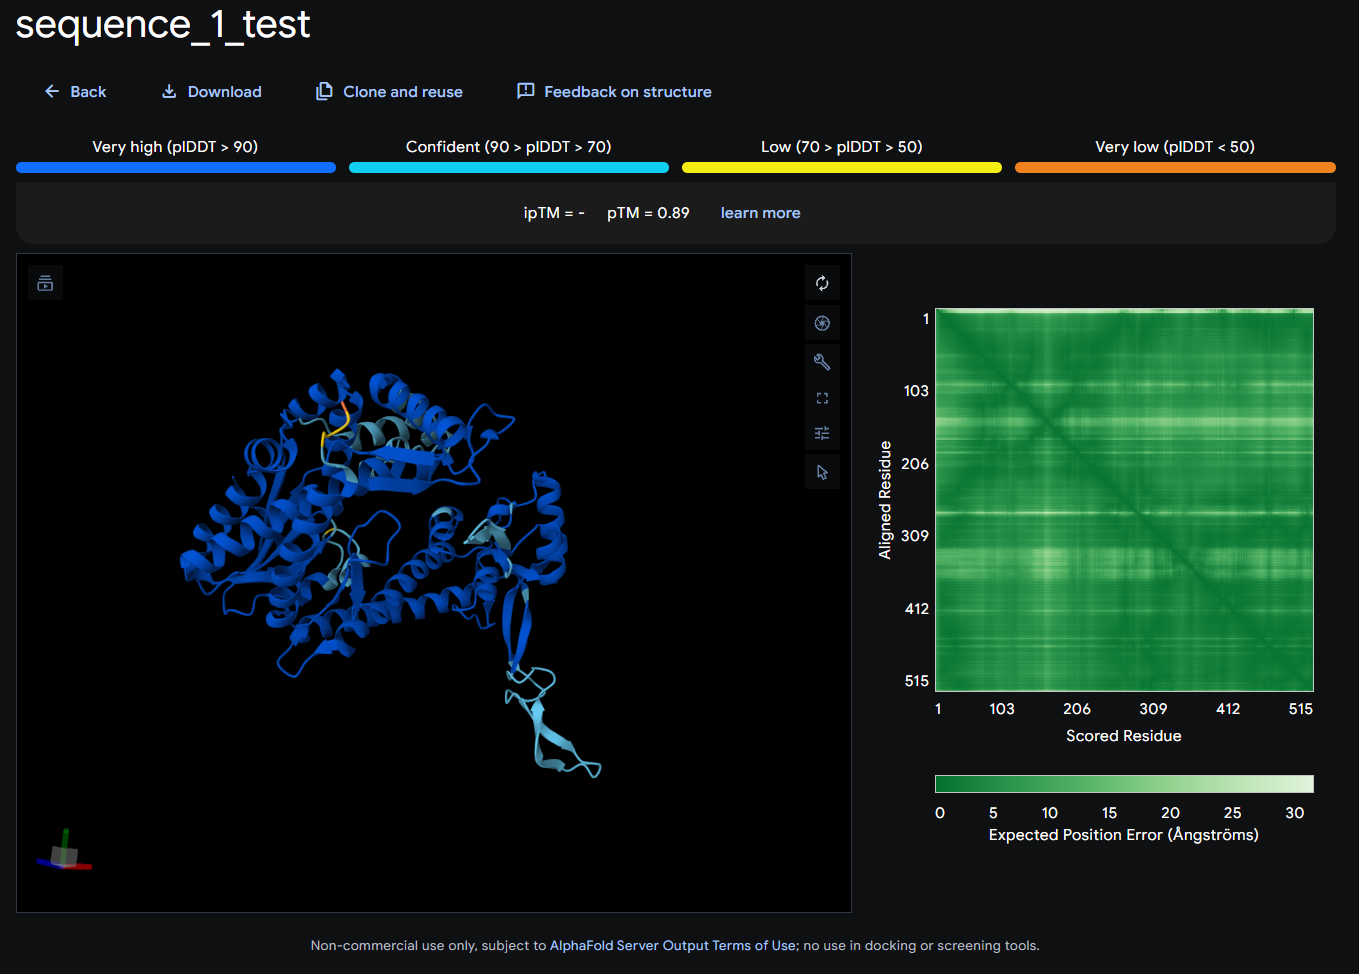Click the Very low pLDDT orange bar

(1175, 168)
